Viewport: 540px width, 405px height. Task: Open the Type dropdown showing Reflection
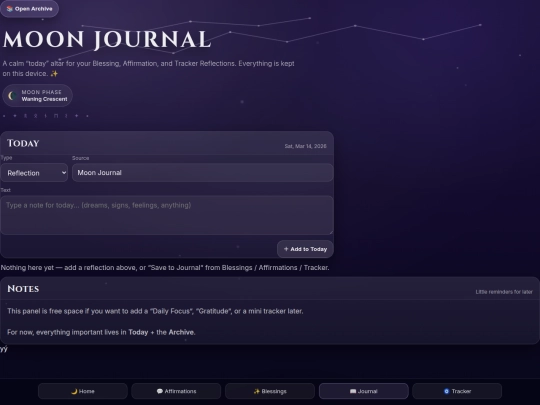coord(34,173)
